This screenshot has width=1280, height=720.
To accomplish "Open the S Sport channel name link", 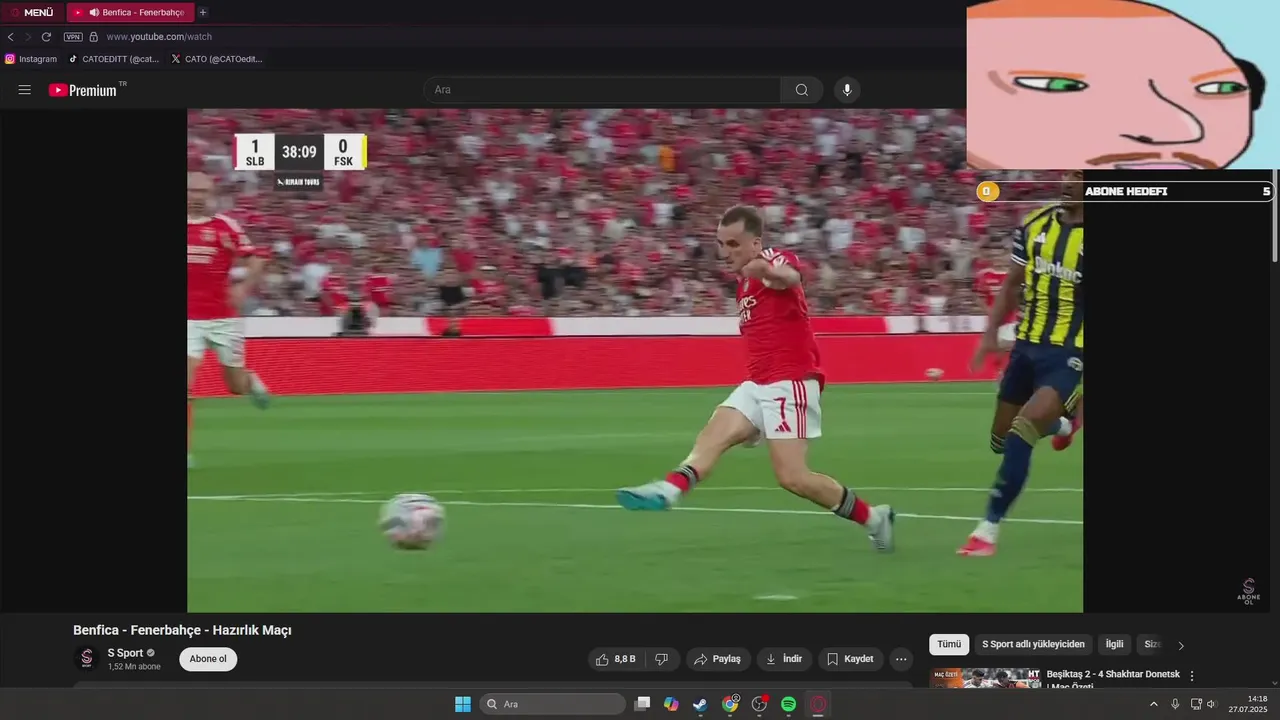I will point(125,653).
